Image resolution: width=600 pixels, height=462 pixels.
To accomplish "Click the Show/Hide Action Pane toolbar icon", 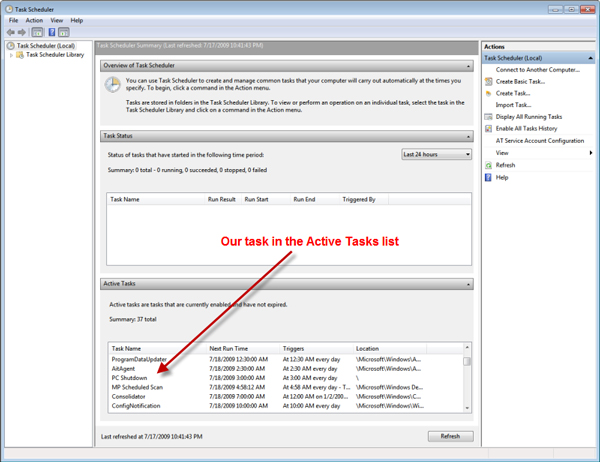I will pos(64,32).
